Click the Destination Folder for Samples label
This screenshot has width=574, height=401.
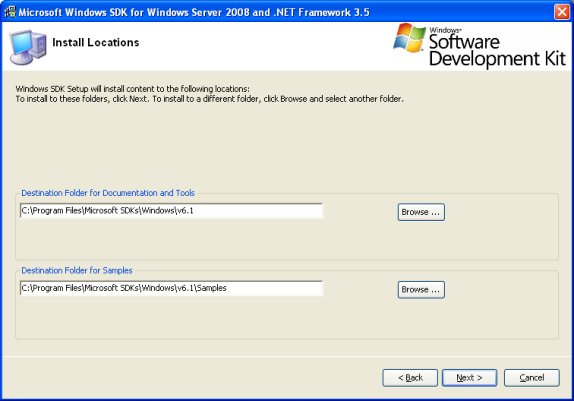click(x=77, y=270)
